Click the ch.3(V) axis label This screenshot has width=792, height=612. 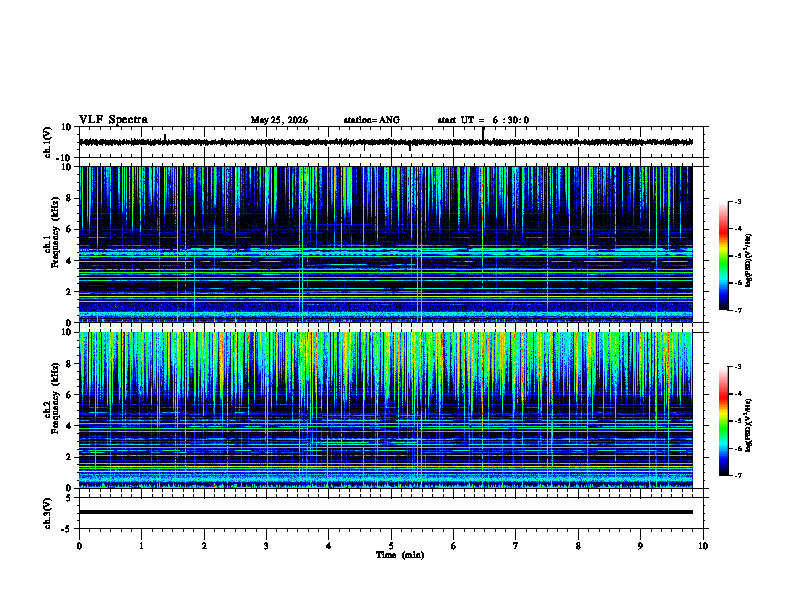(x=47, y=514)
